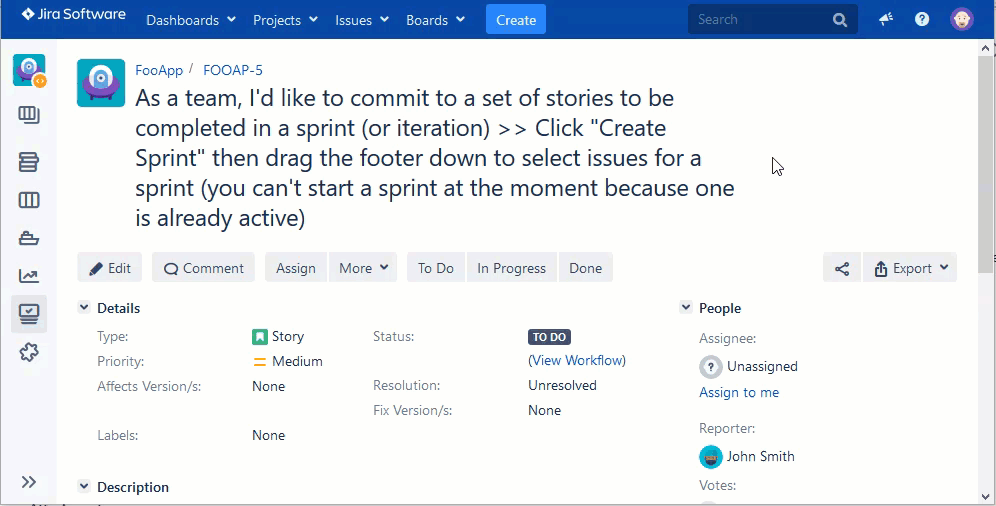996x506 pixels.
Task: Click the Search input field
Action: [760, 20]
